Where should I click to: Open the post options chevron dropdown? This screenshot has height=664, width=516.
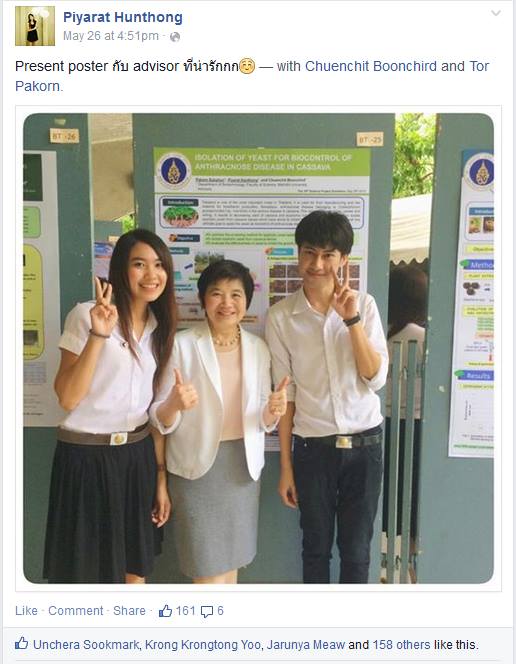[496, 13]
